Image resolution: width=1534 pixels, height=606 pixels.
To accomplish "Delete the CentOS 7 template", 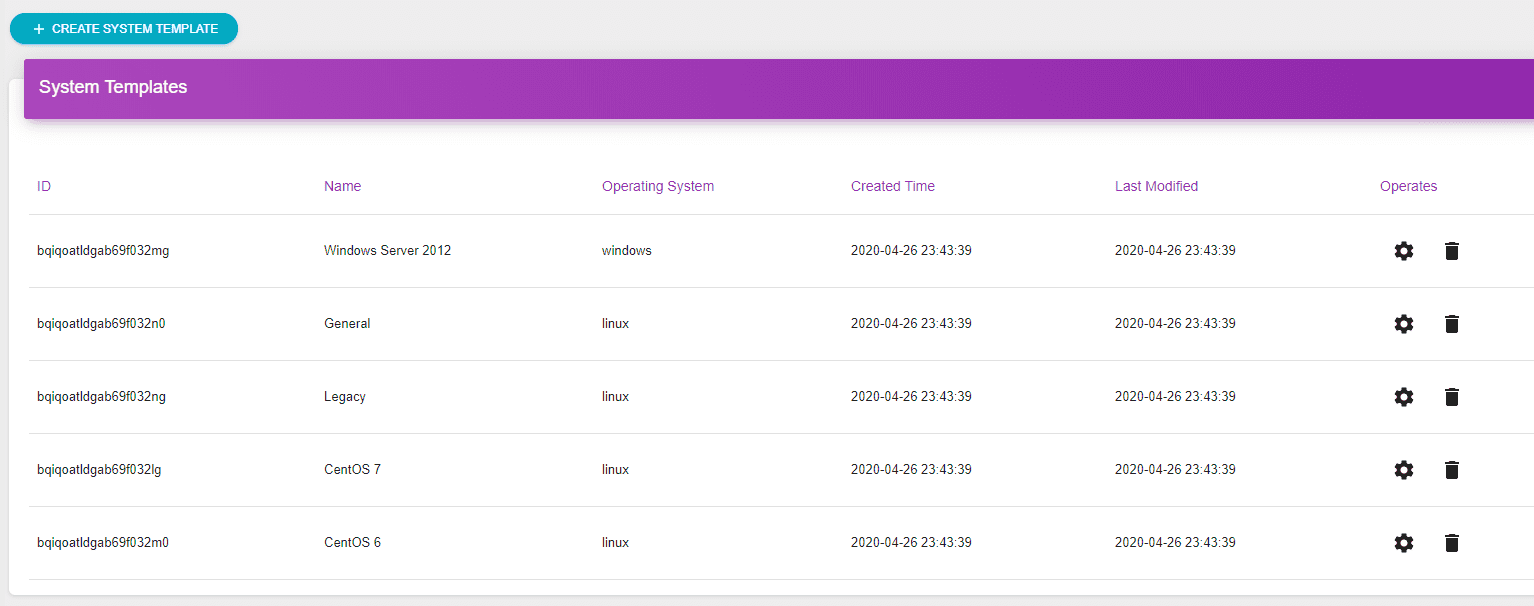I will [x=1452, y=470].
